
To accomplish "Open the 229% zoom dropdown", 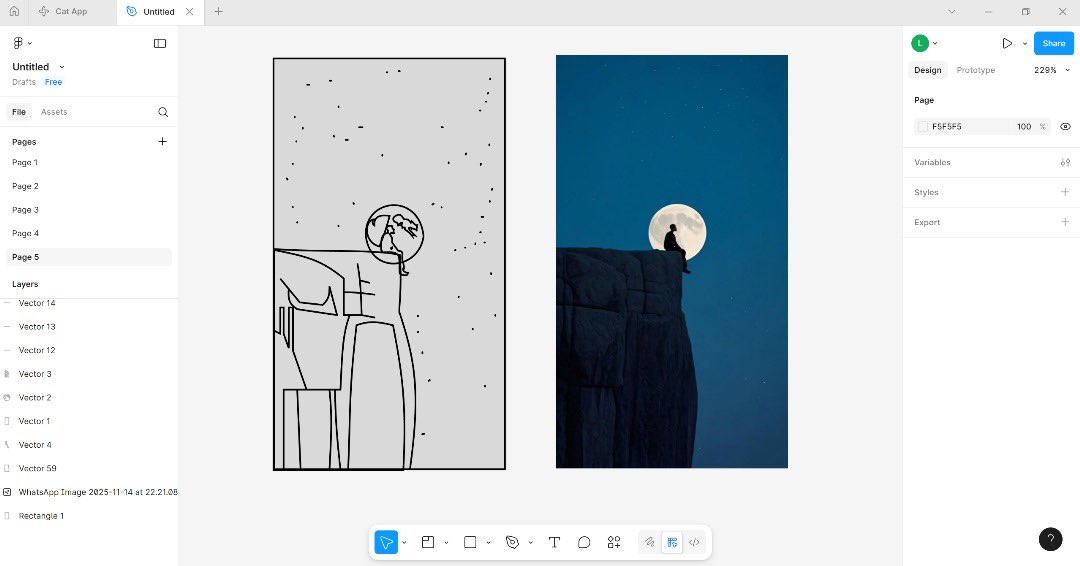I will (1052, 70).
